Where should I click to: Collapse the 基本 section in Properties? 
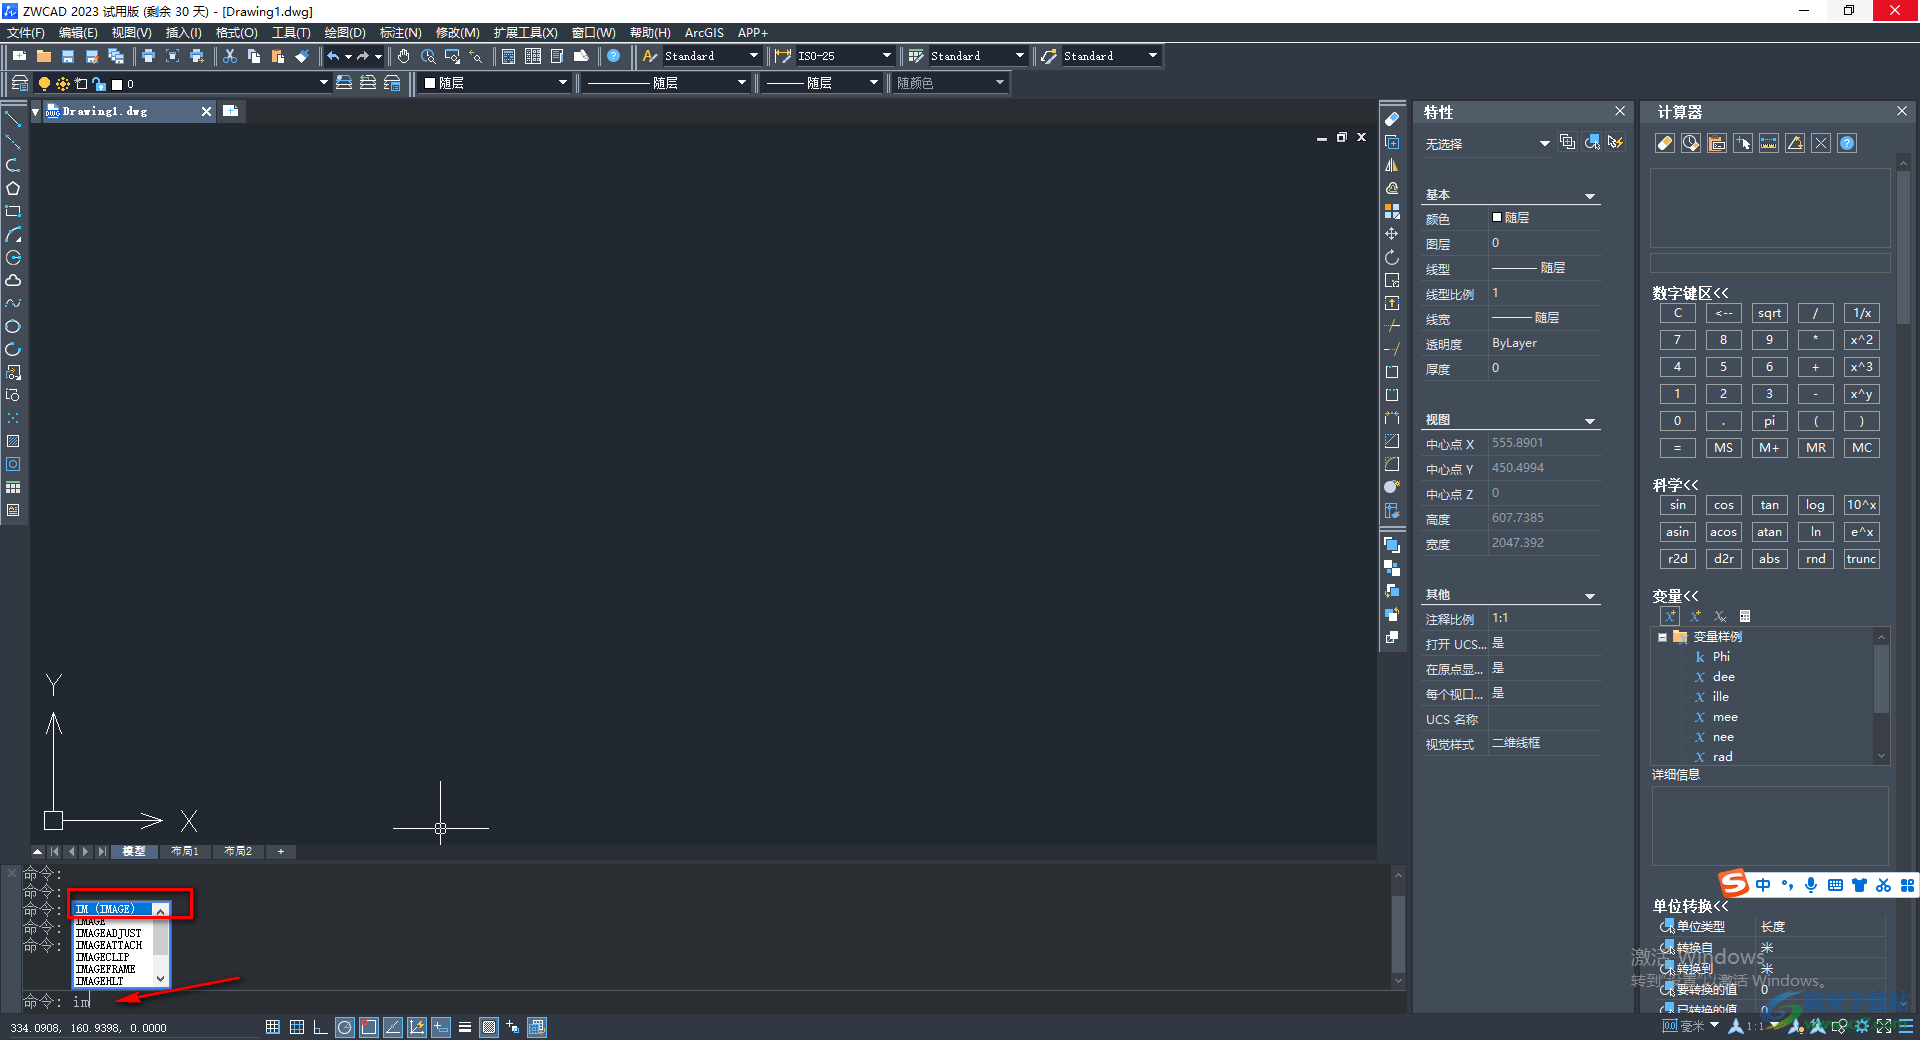pyautogui.click(x=1590, y=196)
